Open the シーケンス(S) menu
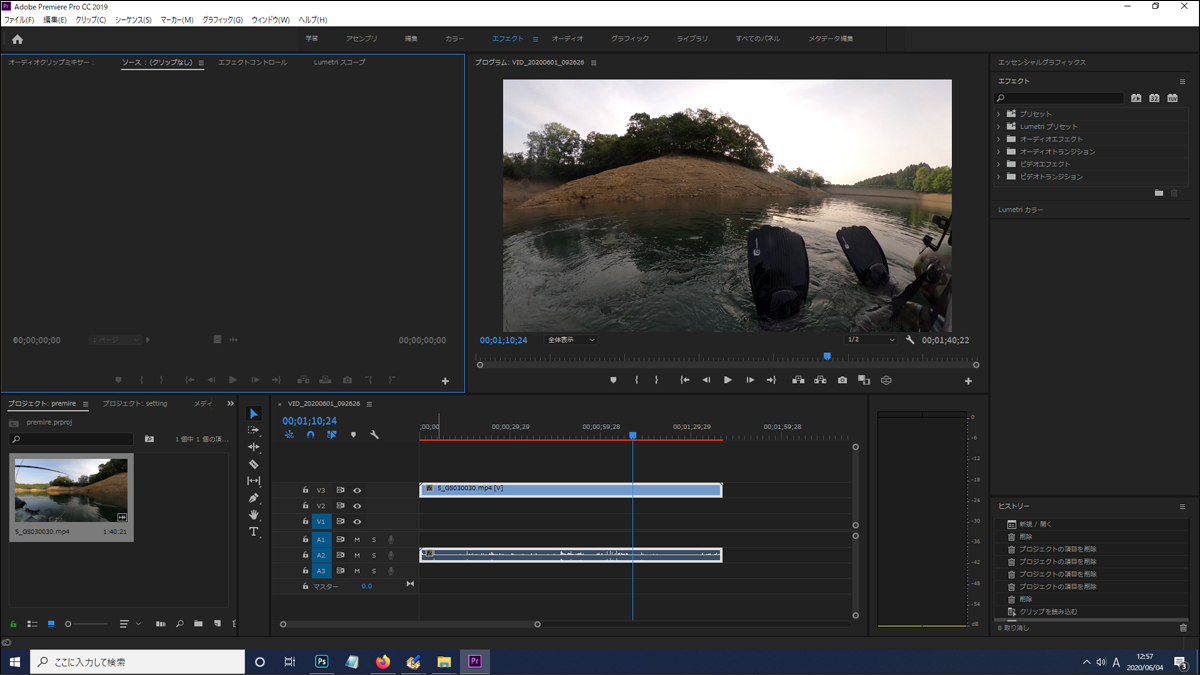The image size is (1200, 675). [x=133, y=20]
